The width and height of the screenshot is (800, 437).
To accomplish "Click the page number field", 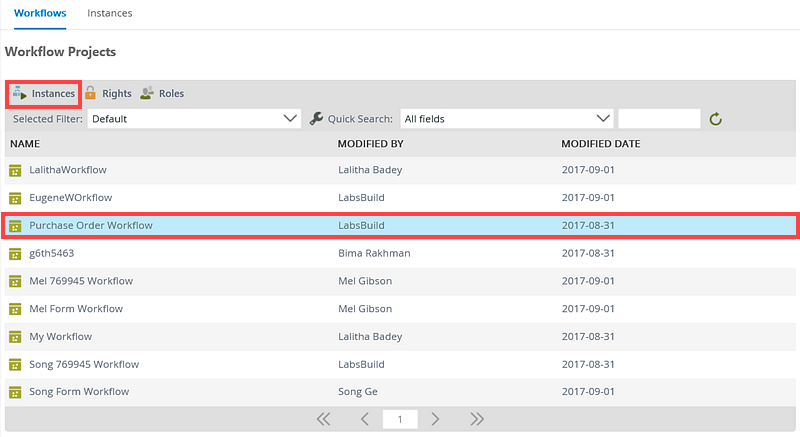I will coord(400,419).
